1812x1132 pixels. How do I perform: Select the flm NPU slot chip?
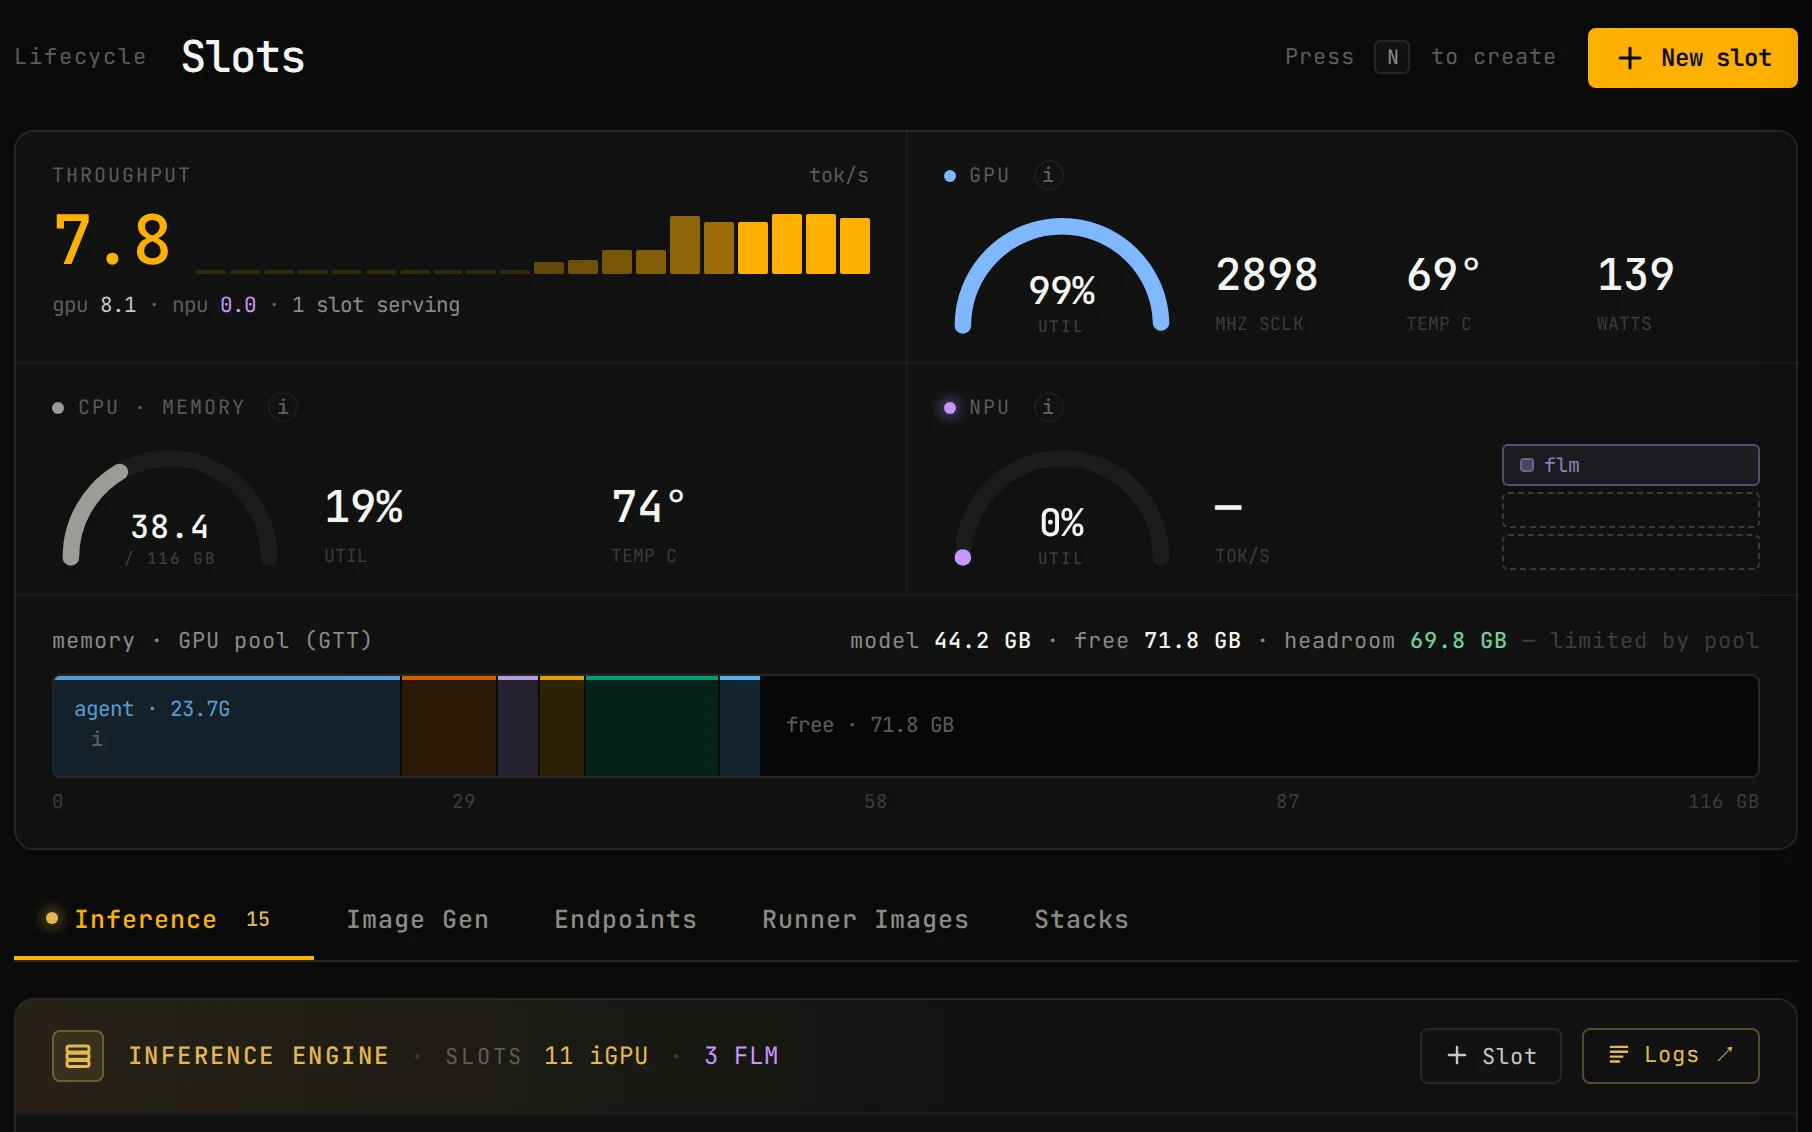pyautogui.click(x=1630, y=465)
